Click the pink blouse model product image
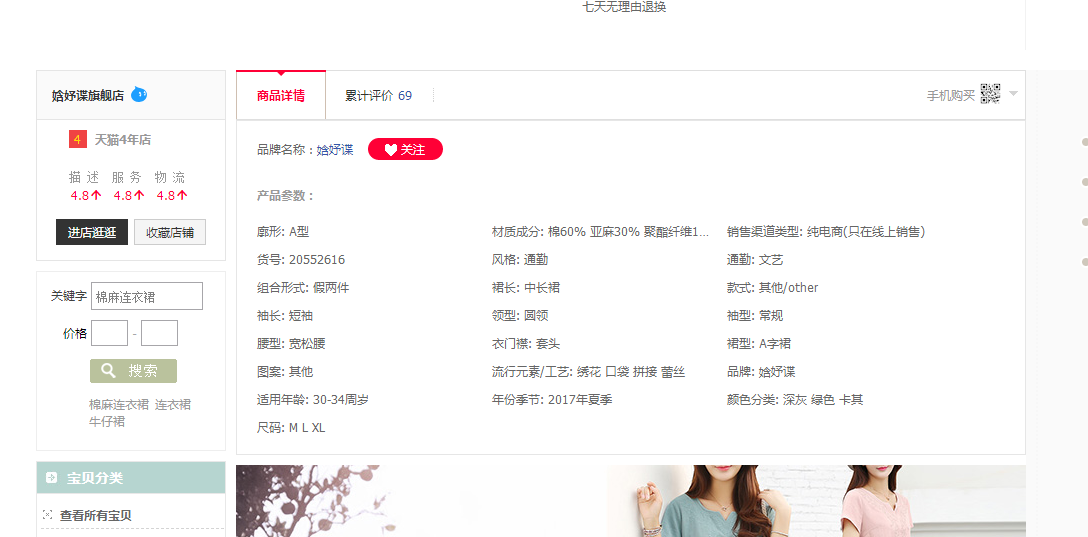1088x537 pixels. click(880, 502)
